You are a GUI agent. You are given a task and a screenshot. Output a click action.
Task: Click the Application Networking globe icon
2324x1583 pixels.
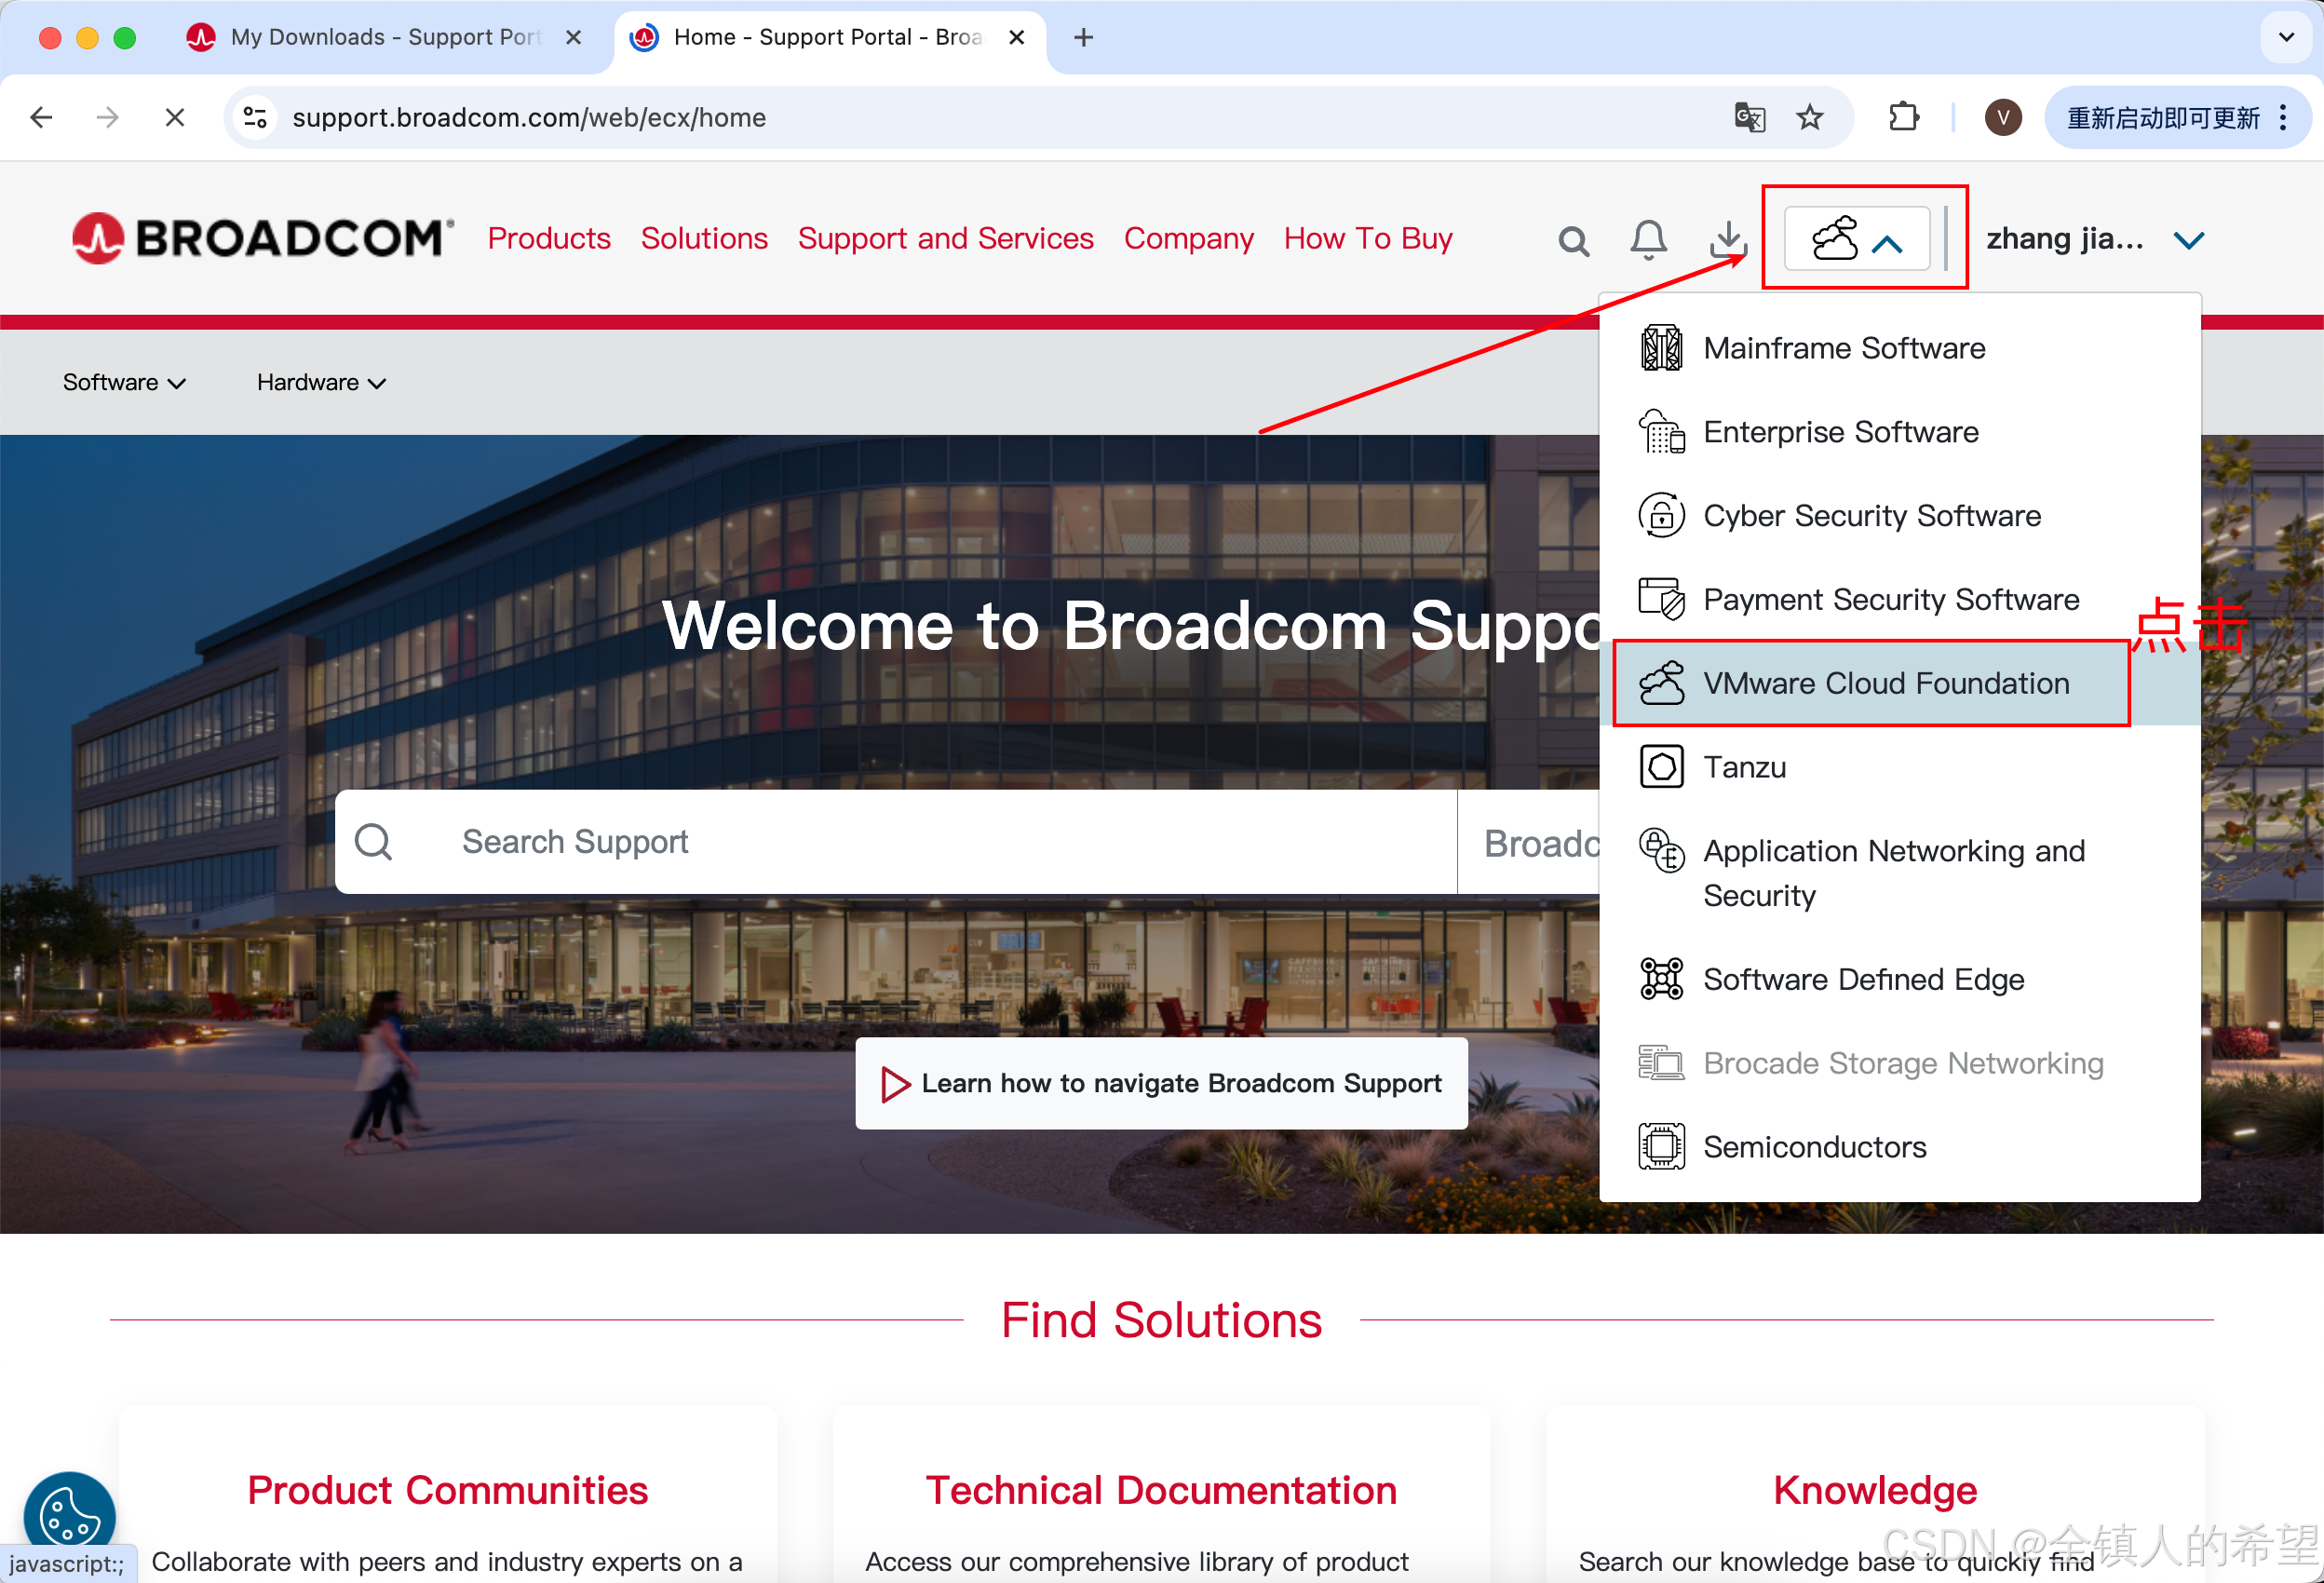coord(1661,851)
